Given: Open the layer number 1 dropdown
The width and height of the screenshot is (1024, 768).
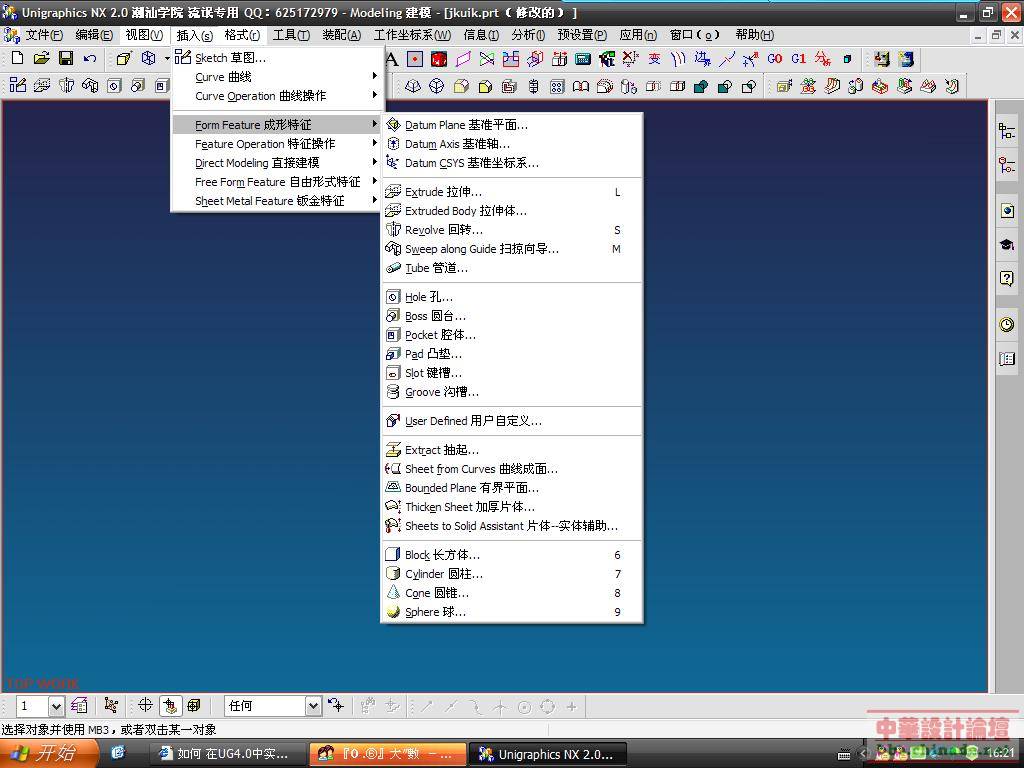Looking at the screenshot, I should [56, 706].
